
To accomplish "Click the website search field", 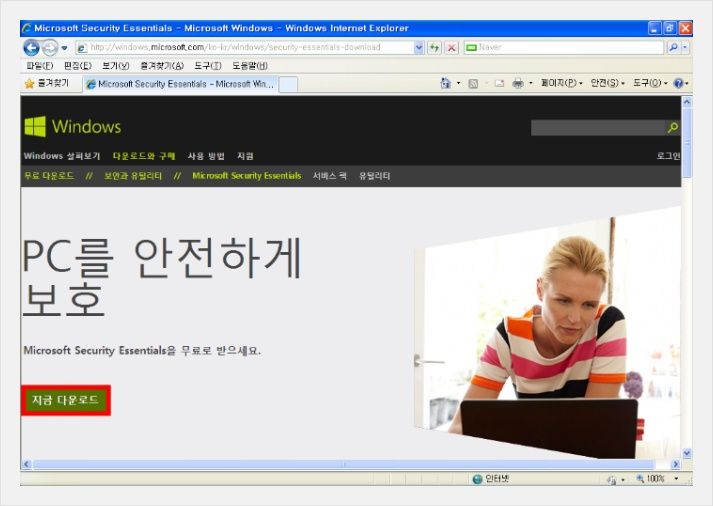I will [x=598, y=128].
